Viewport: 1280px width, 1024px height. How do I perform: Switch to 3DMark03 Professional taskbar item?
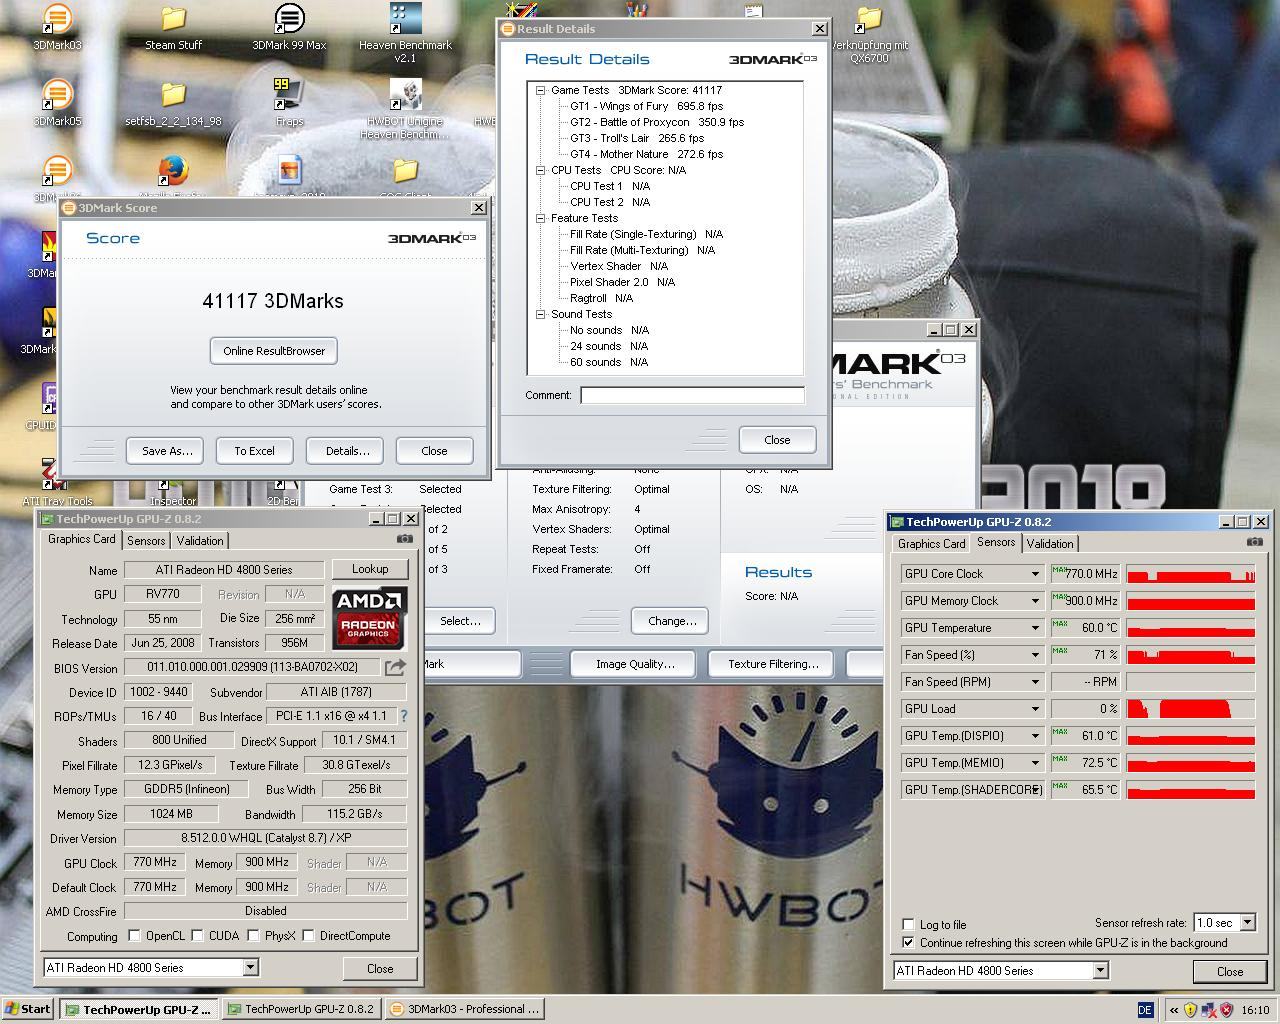[x=465, y=1009]
